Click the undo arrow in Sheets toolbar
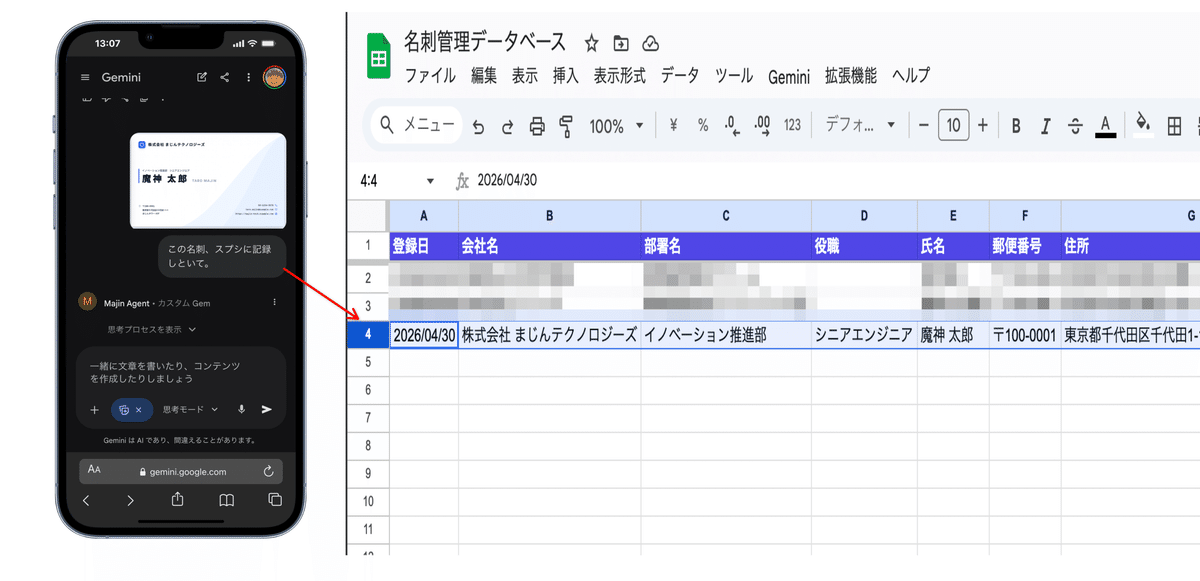Image resolution: width=1200 pixels, height=581 pixels. point(478,126)
